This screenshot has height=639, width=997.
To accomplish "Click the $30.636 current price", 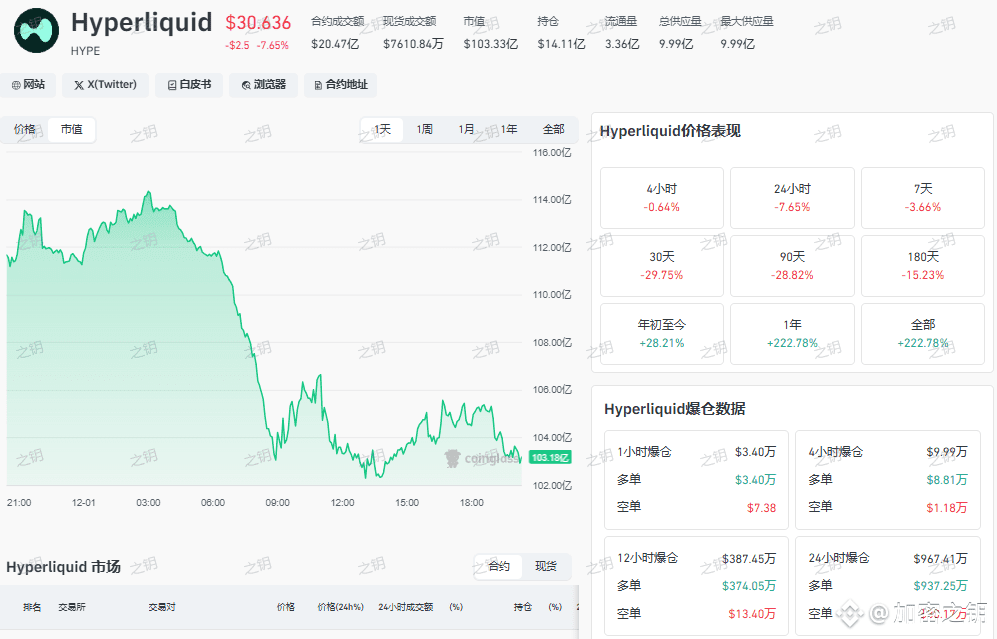I will pos(258,23).
